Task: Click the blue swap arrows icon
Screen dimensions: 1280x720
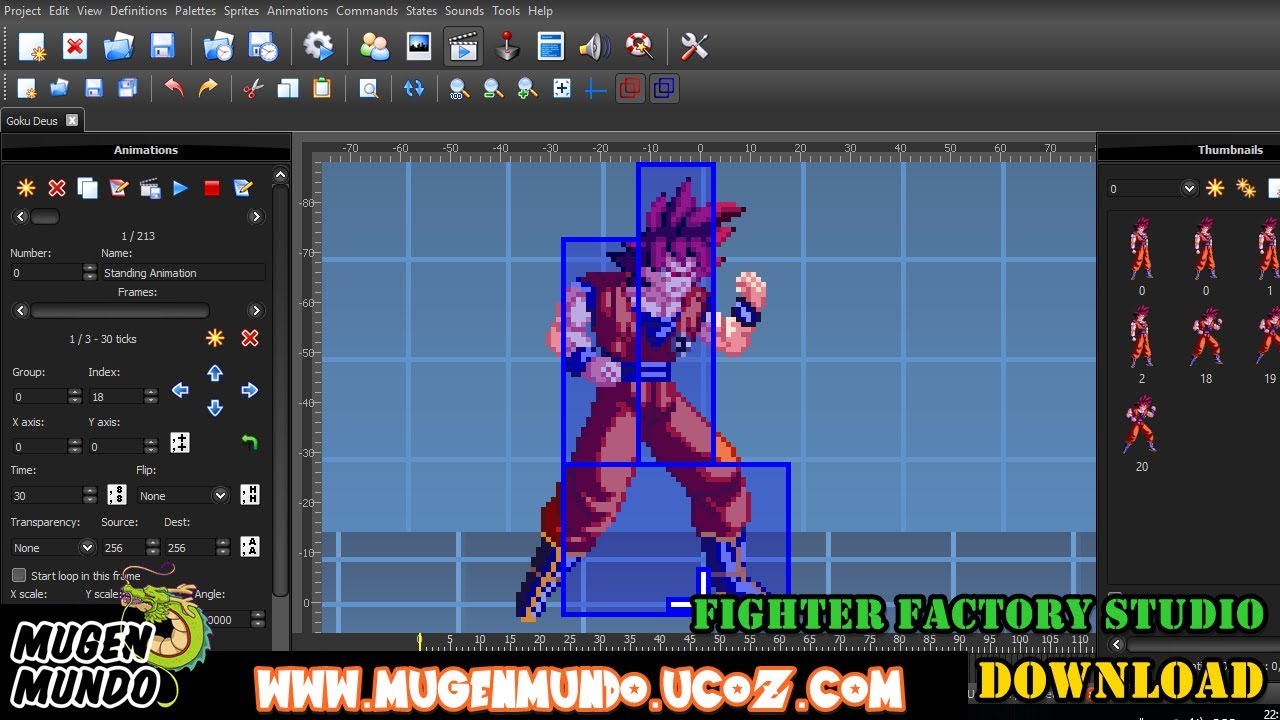Action: coord(414,88)
